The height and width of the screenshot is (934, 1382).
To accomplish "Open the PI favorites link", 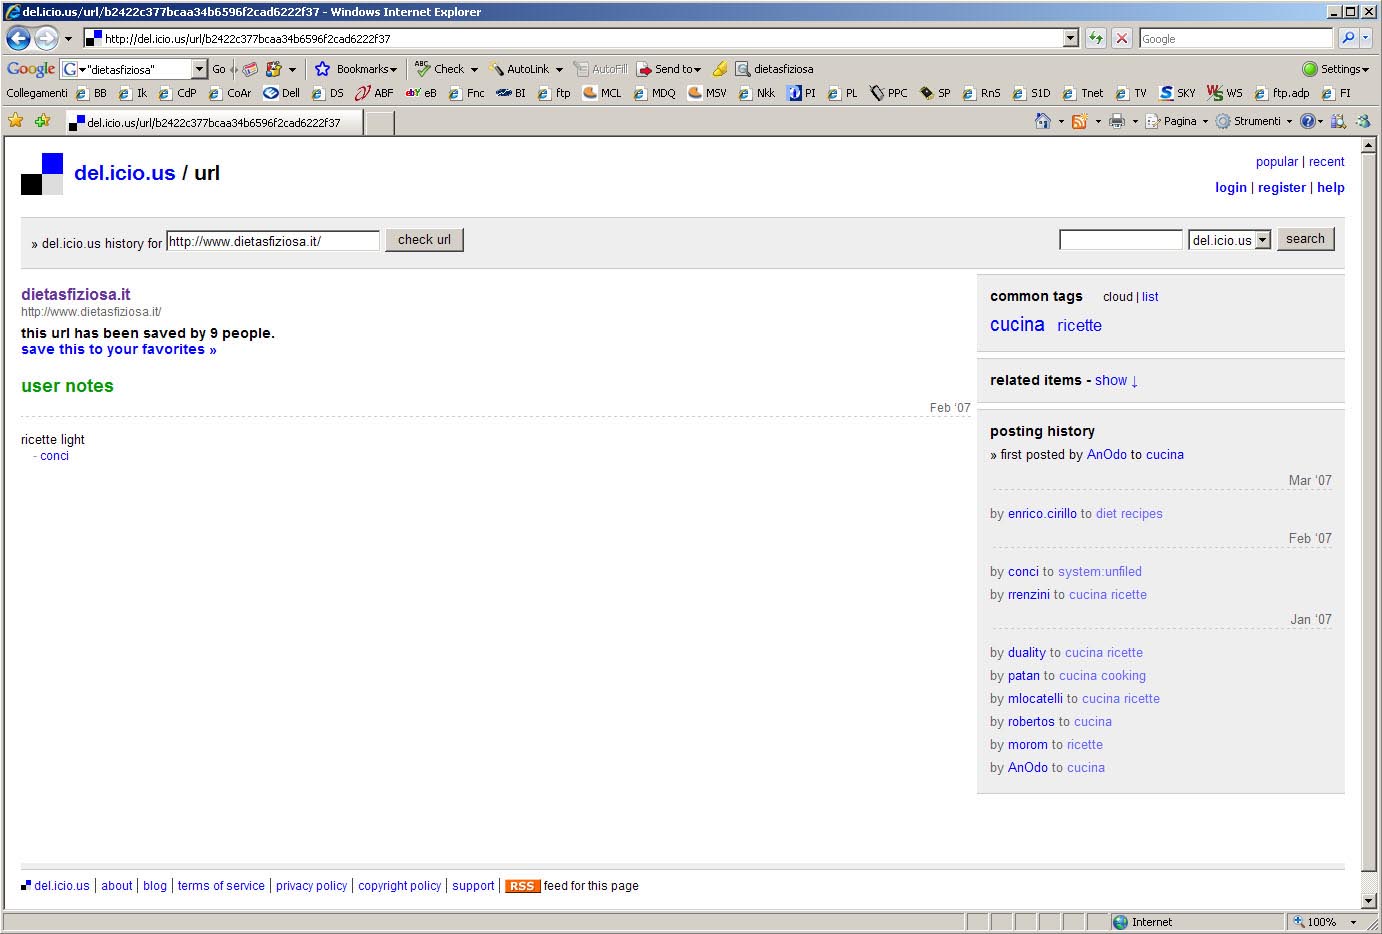I will [801, 93].
